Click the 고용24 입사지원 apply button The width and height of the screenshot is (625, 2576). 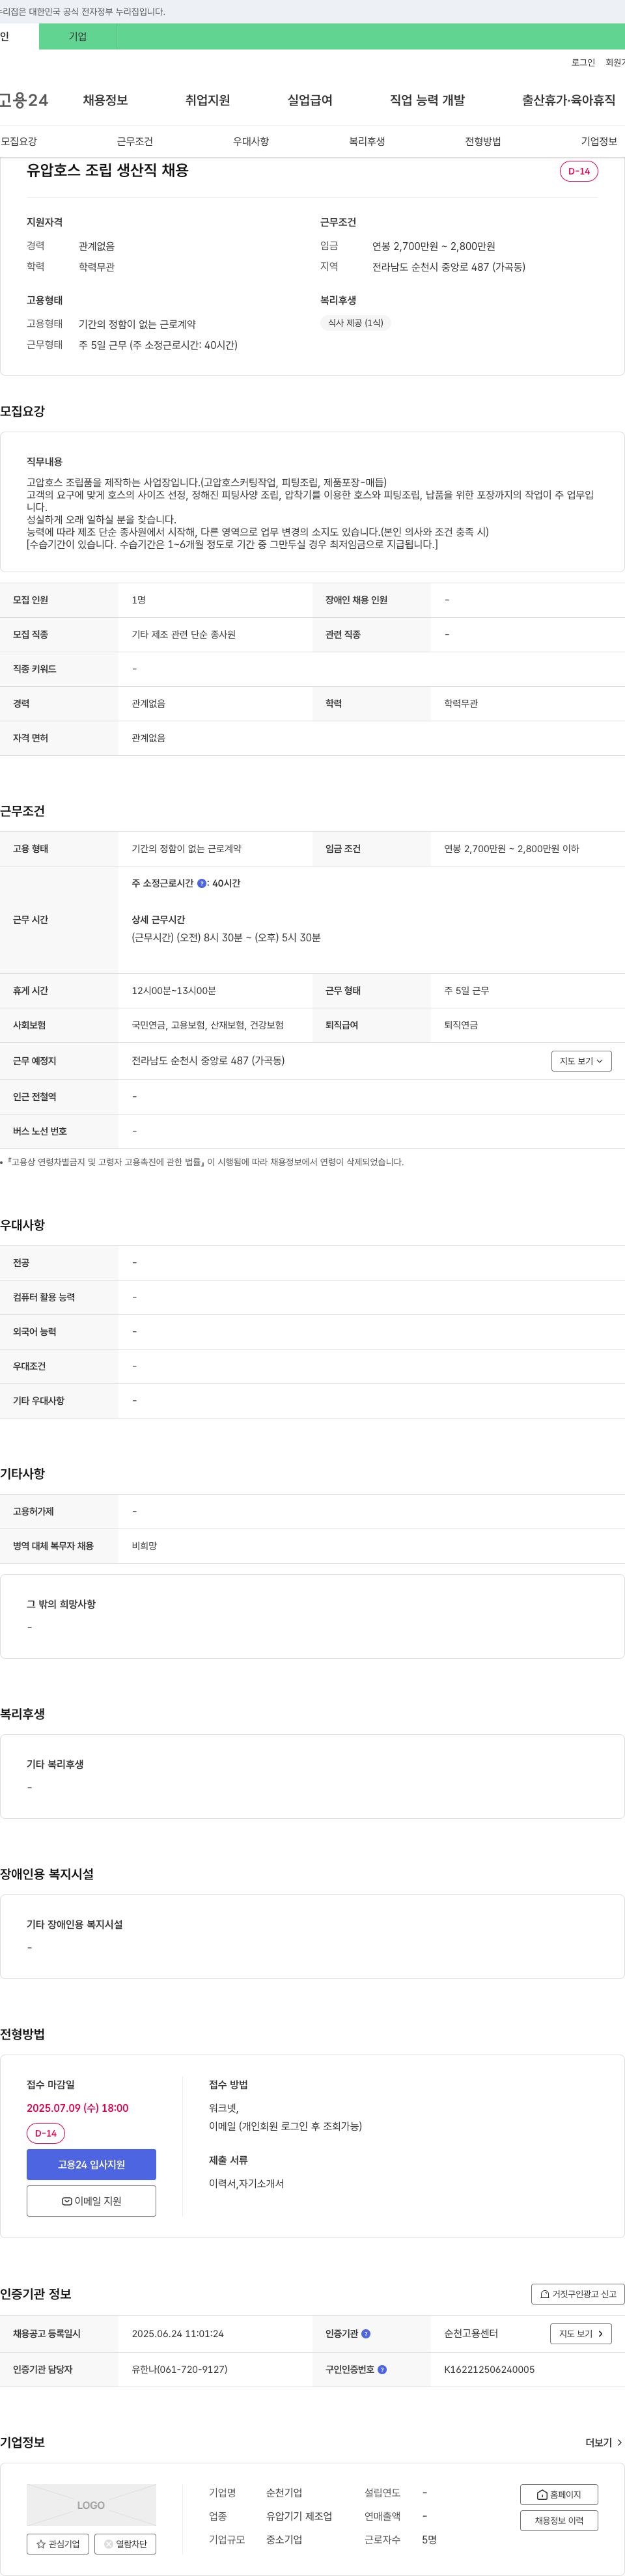tap(91, 2164)
